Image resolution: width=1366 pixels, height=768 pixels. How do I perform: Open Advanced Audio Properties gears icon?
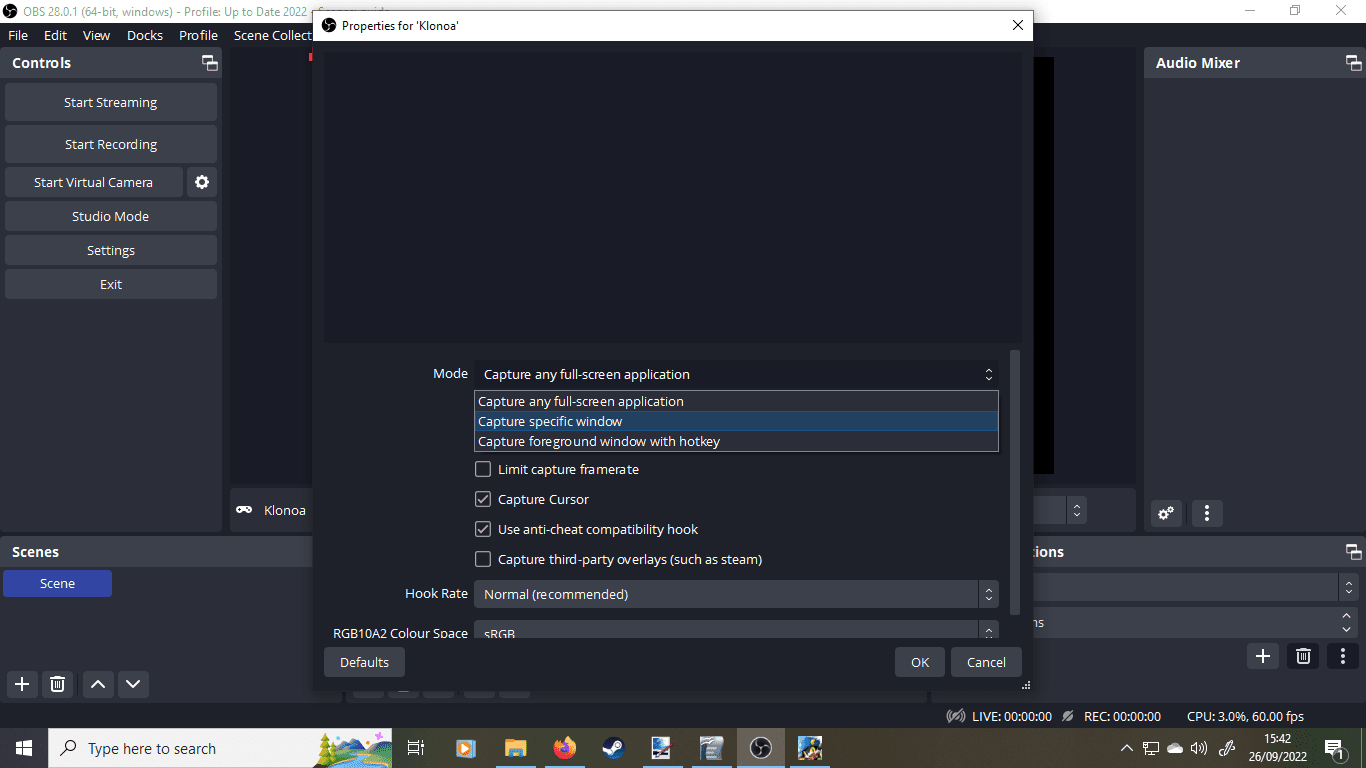(1166, 513)
